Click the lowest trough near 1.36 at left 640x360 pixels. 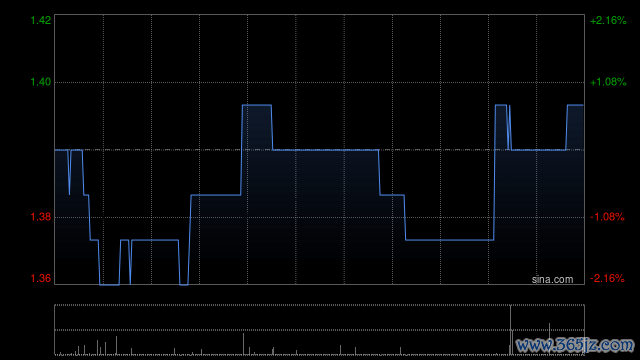coord(109,284)
